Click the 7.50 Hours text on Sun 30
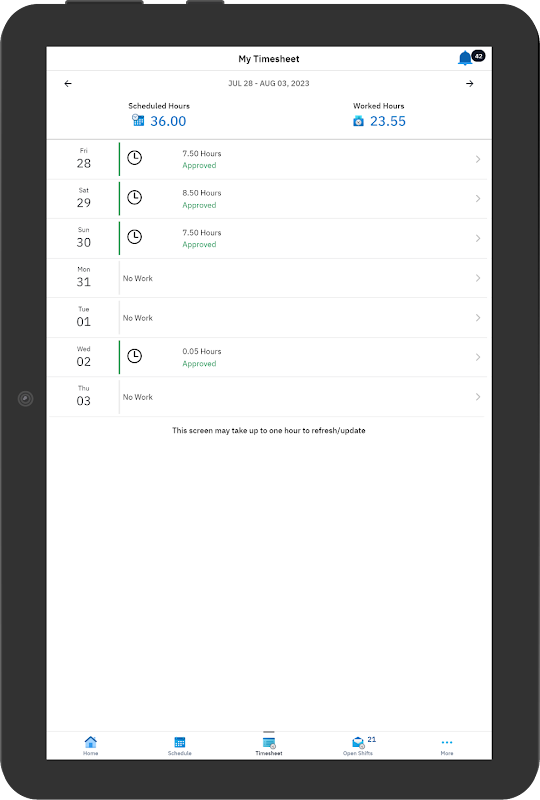The image size is (540, 800). click(x=202, y=233)
